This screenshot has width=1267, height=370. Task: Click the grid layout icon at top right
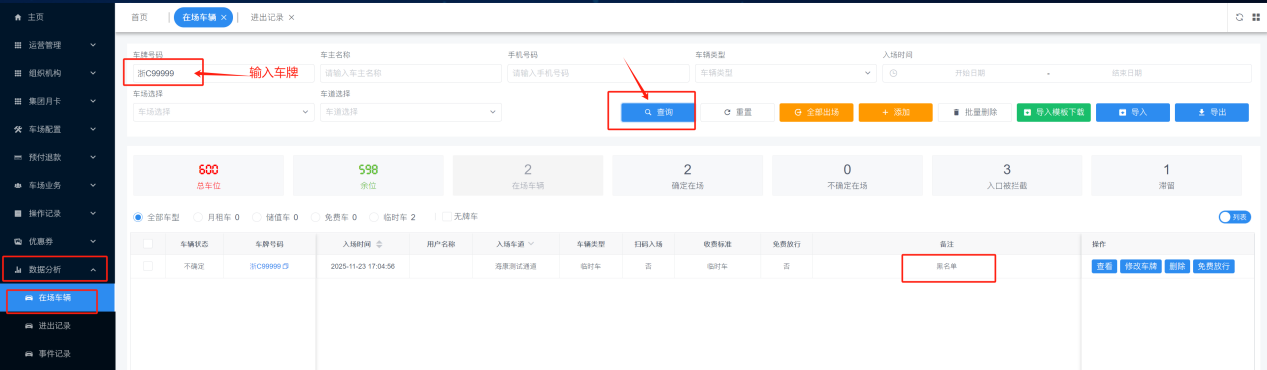pos(1255,17)
